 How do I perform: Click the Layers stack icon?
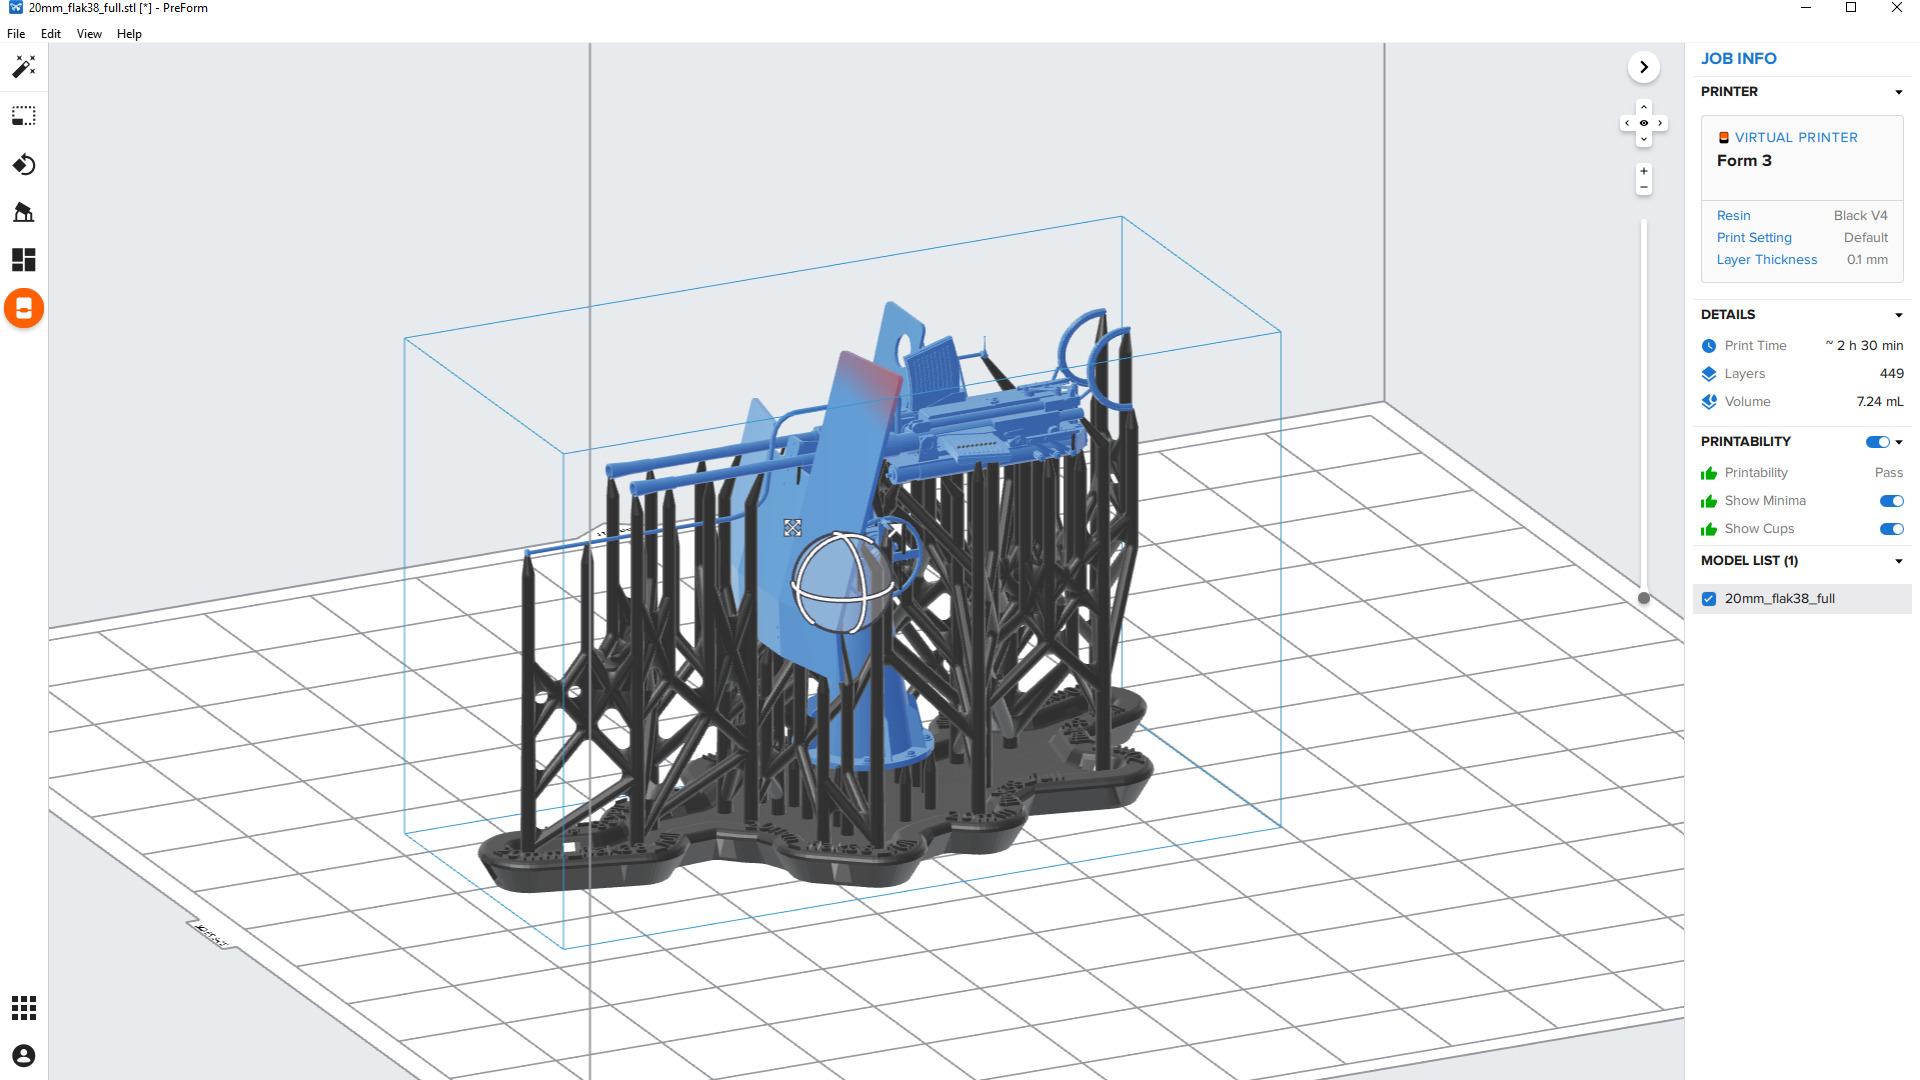[1709, 374]
